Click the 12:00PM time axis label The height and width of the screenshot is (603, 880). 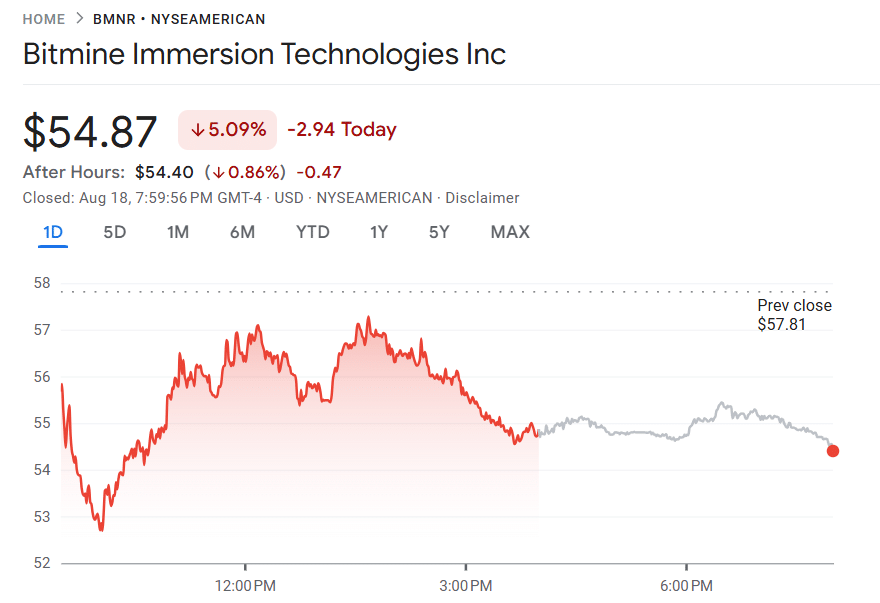[x=245, y=585]
